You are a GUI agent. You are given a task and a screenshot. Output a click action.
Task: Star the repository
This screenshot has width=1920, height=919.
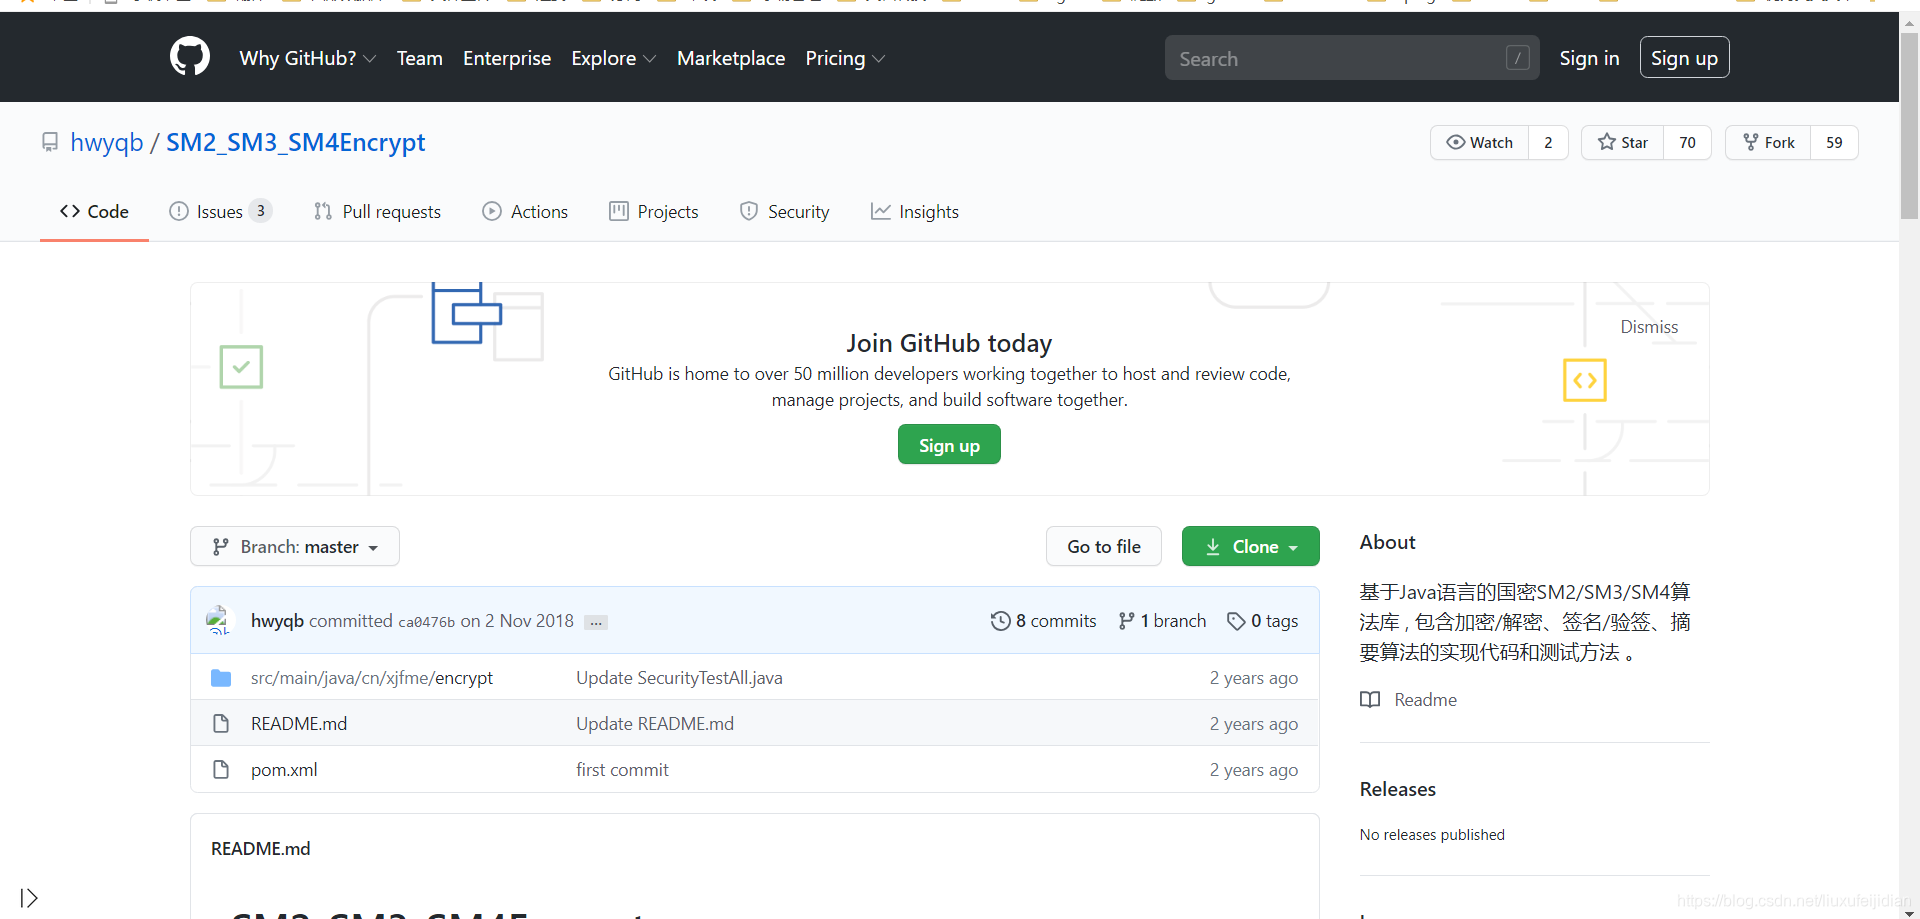[1623, 142]
